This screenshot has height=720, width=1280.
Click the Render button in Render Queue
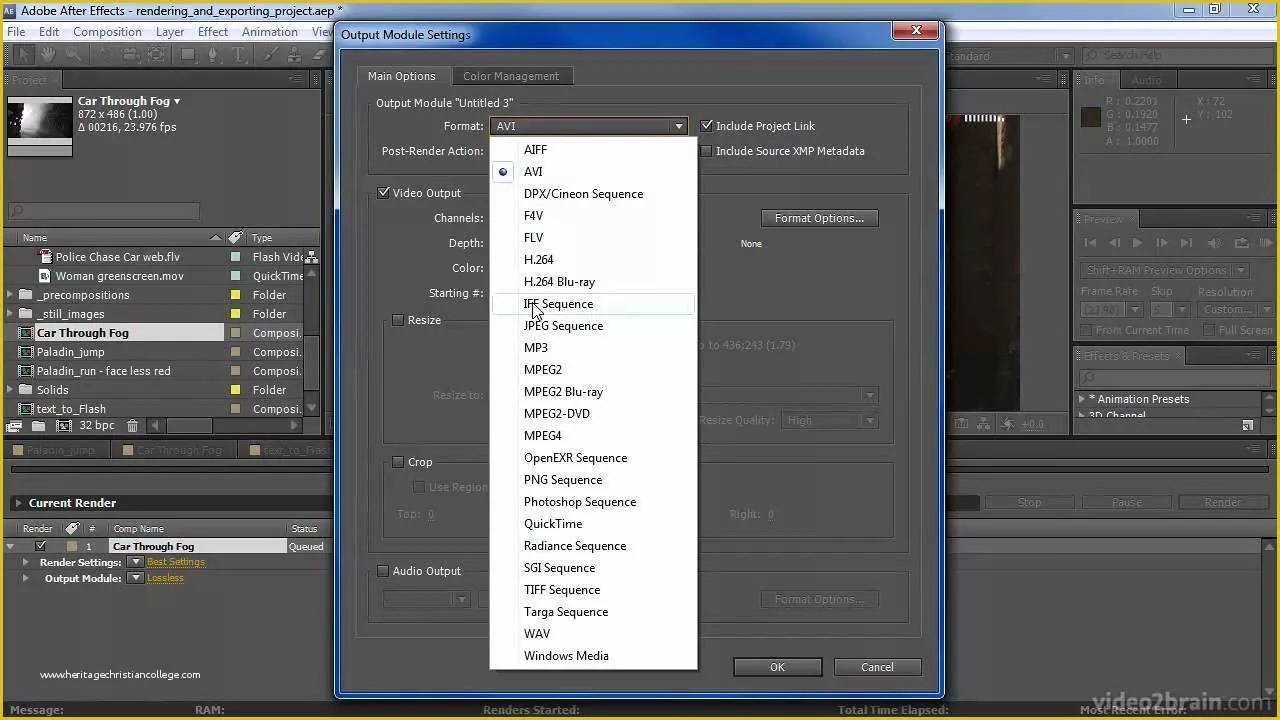1222,503
